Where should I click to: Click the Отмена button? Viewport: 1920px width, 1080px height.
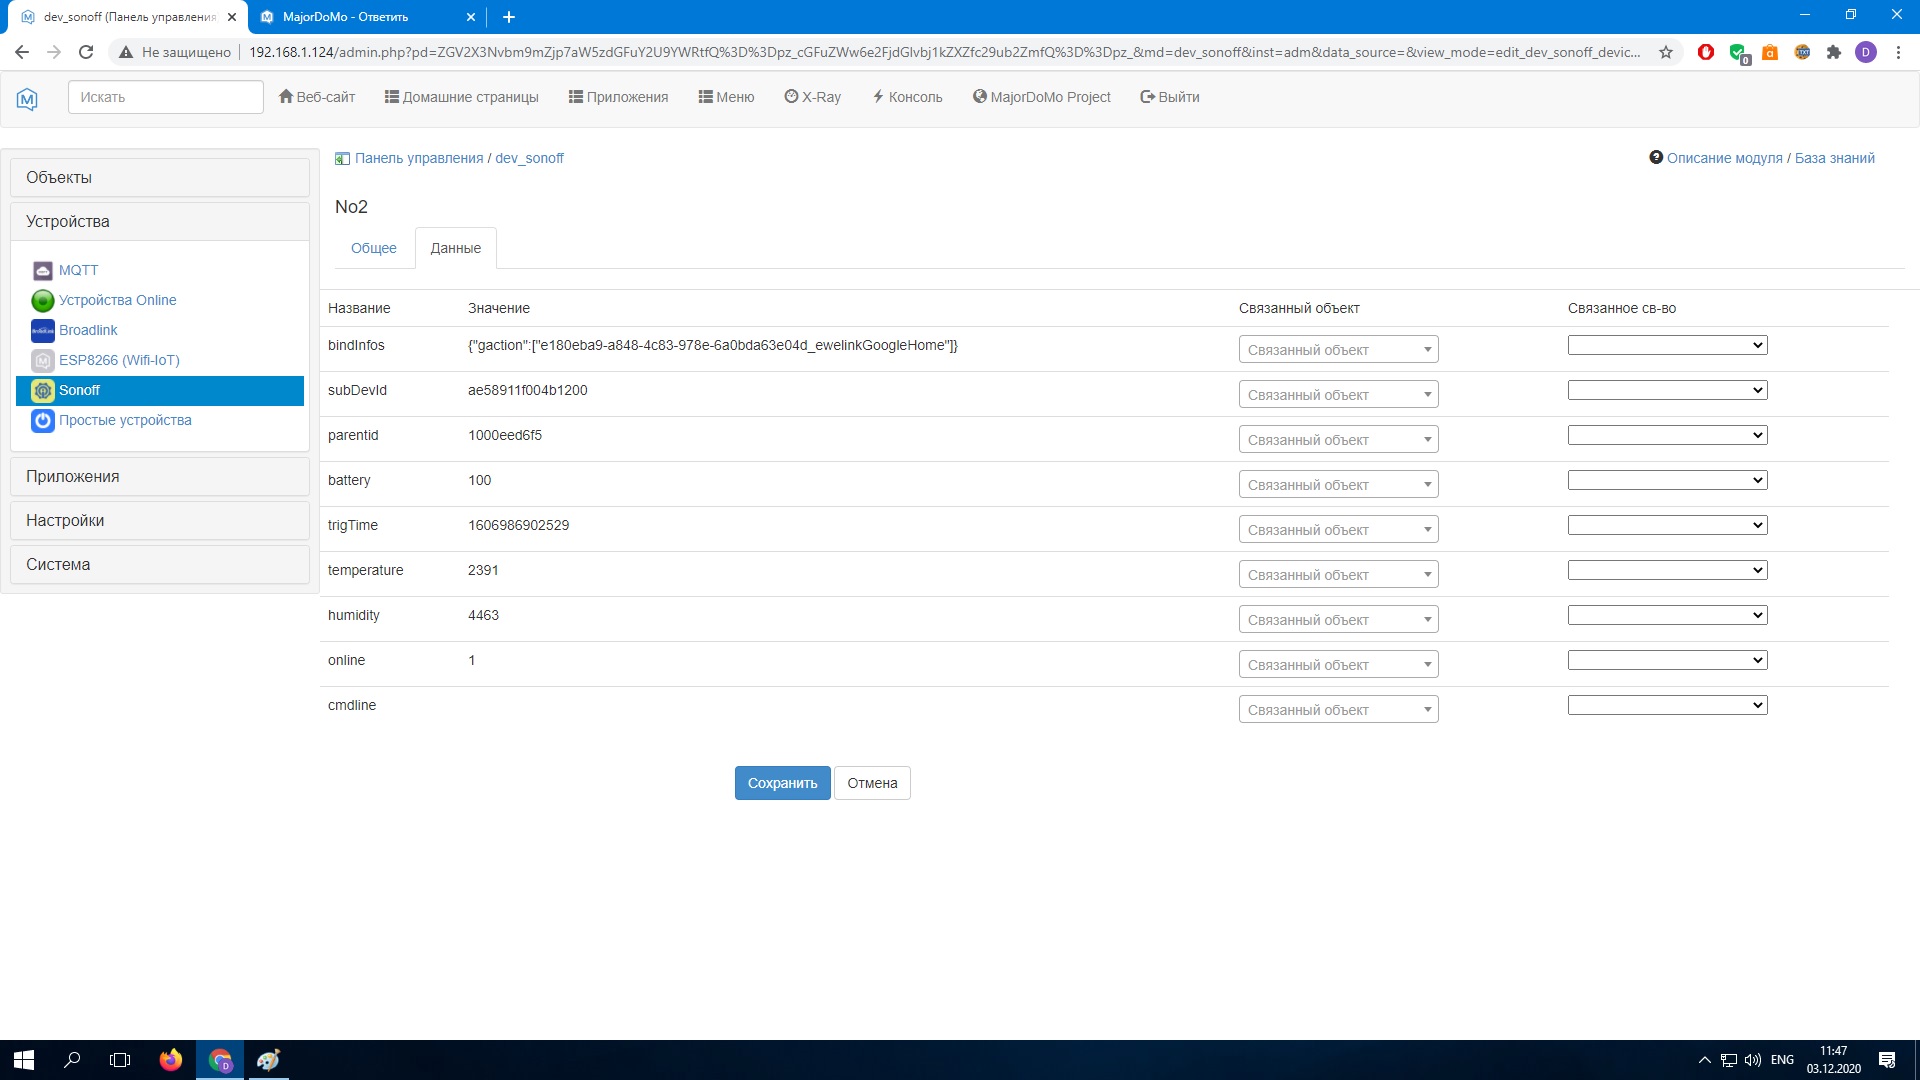pyautogui.click(x=872, y=783)
